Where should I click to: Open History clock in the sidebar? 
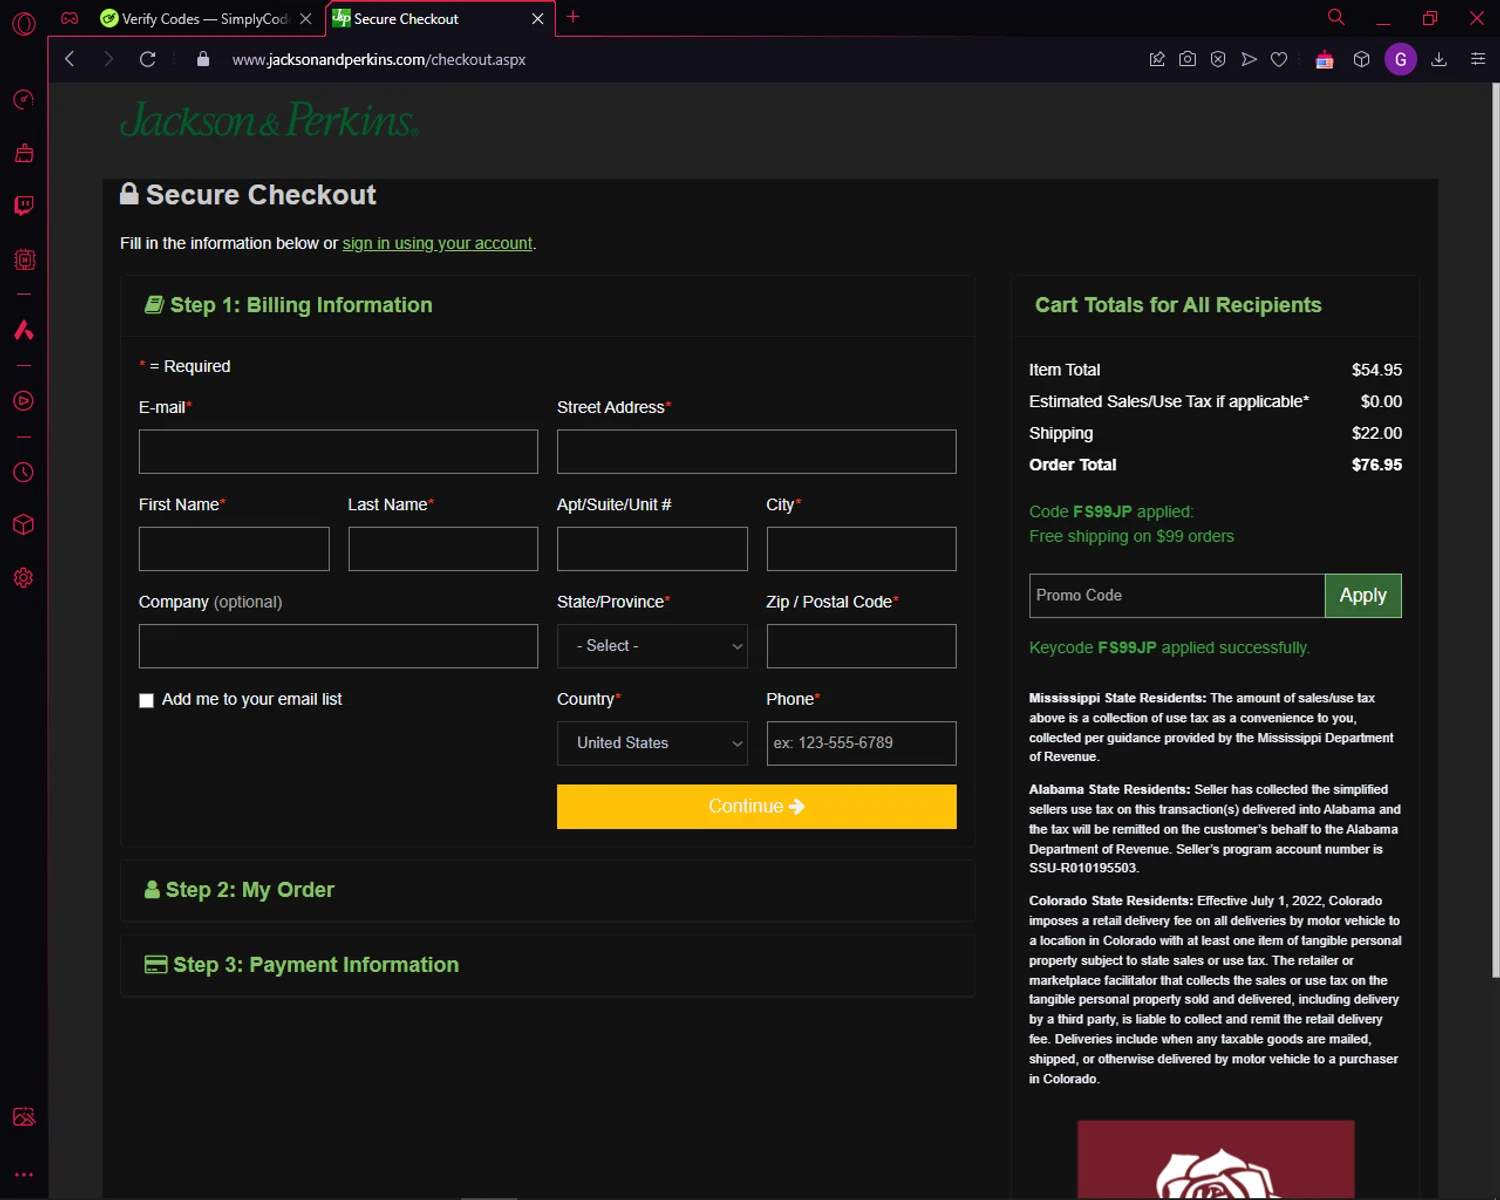pos(24,472)
